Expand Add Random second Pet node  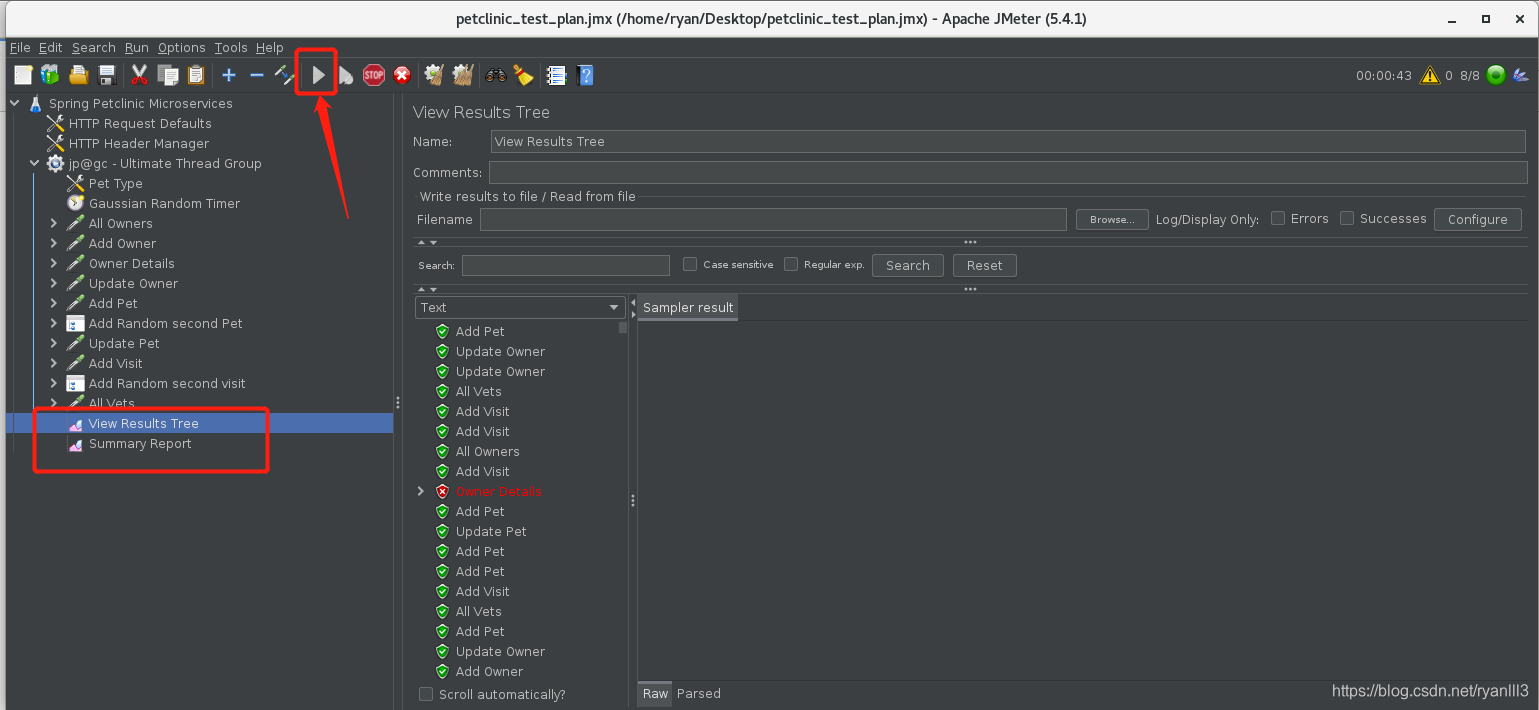click(54, 323)
